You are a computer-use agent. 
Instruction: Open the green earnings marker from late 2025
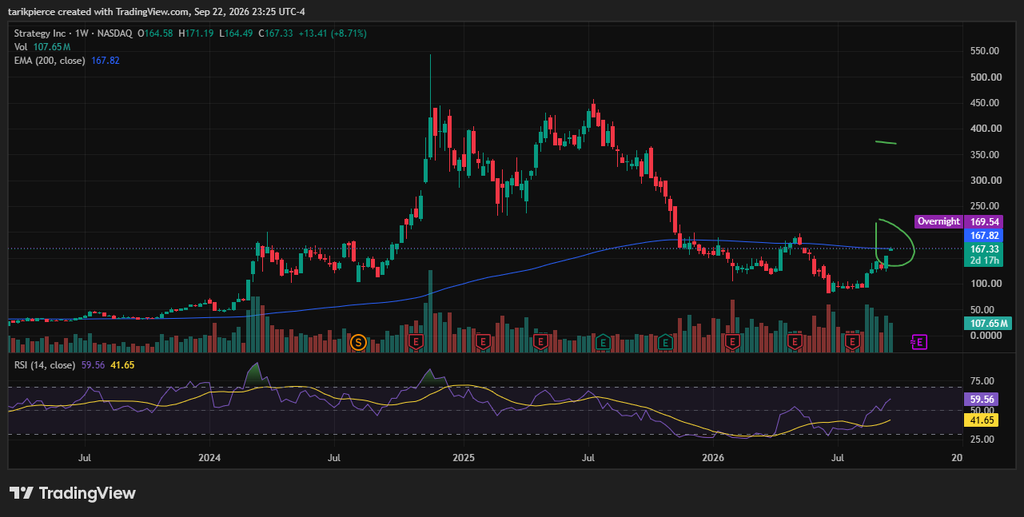665,341
